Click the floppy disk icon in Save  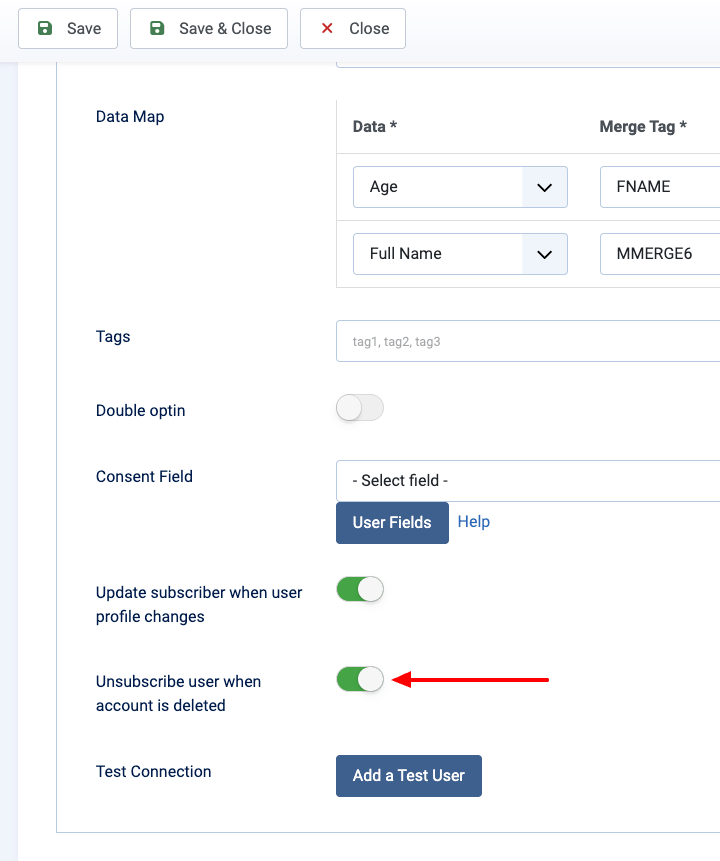coord(45,29)
